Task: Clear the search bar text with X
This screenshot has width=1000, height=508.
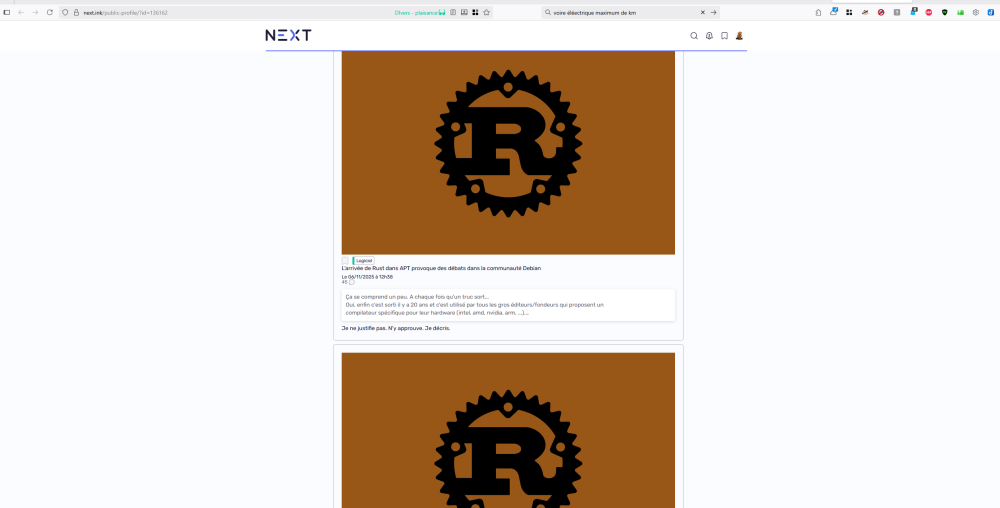Action: click(x=702, y=12)
